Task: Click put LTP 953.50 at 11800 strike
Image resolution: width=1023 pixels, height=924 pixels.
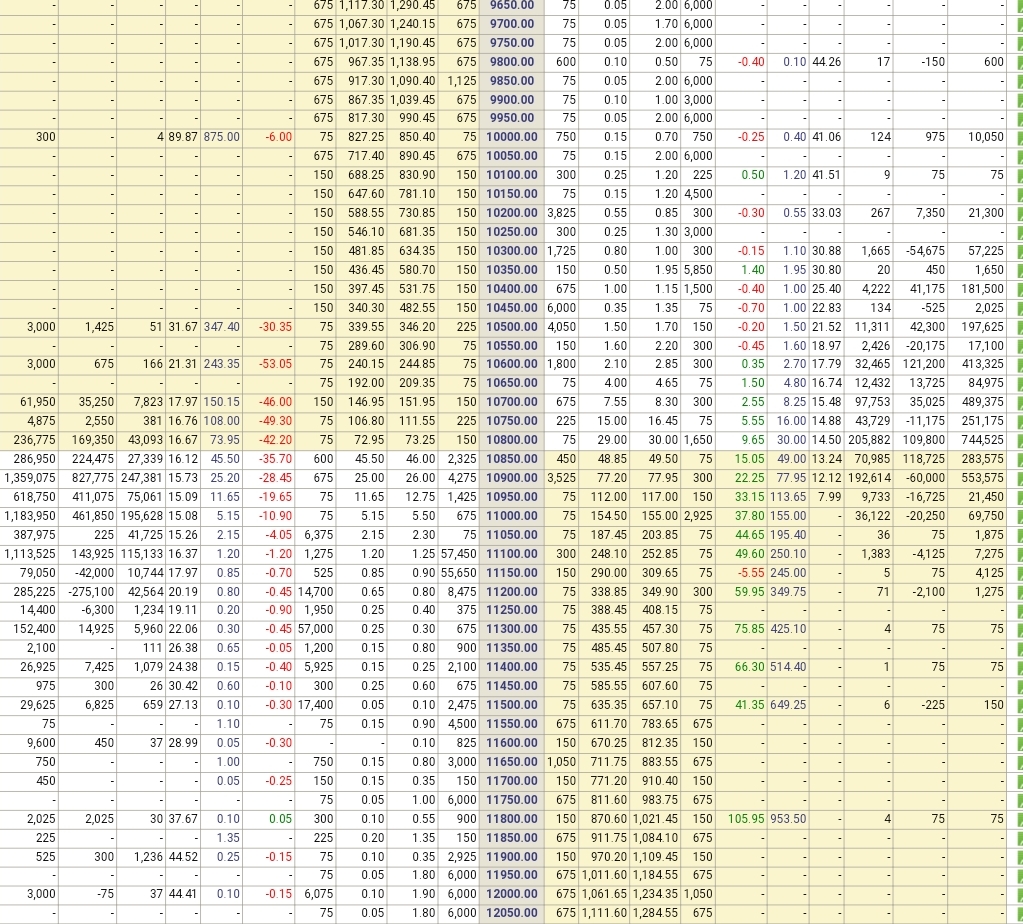Action: (x=788, y=819)
